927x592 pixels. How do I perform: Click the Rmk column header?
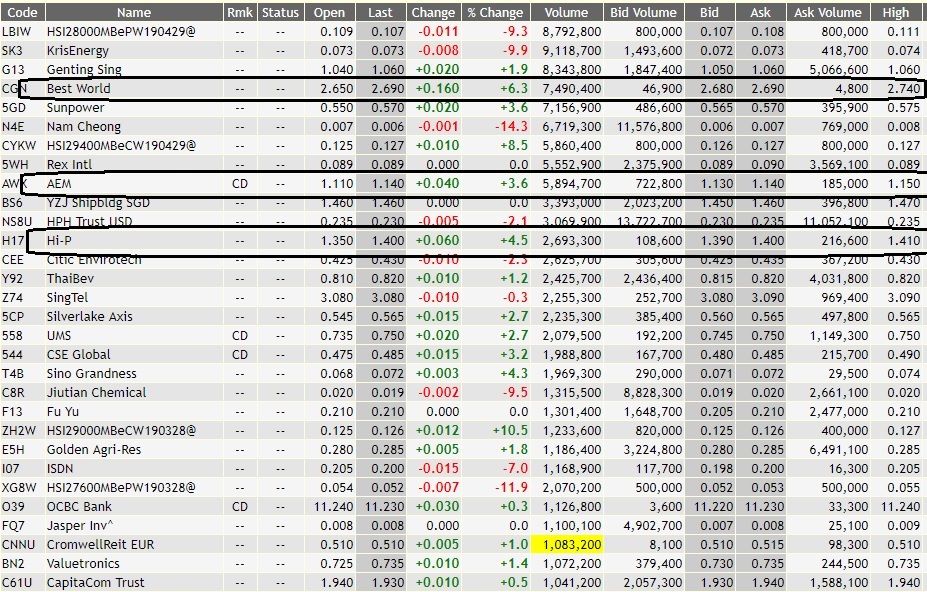coord(240,12)
